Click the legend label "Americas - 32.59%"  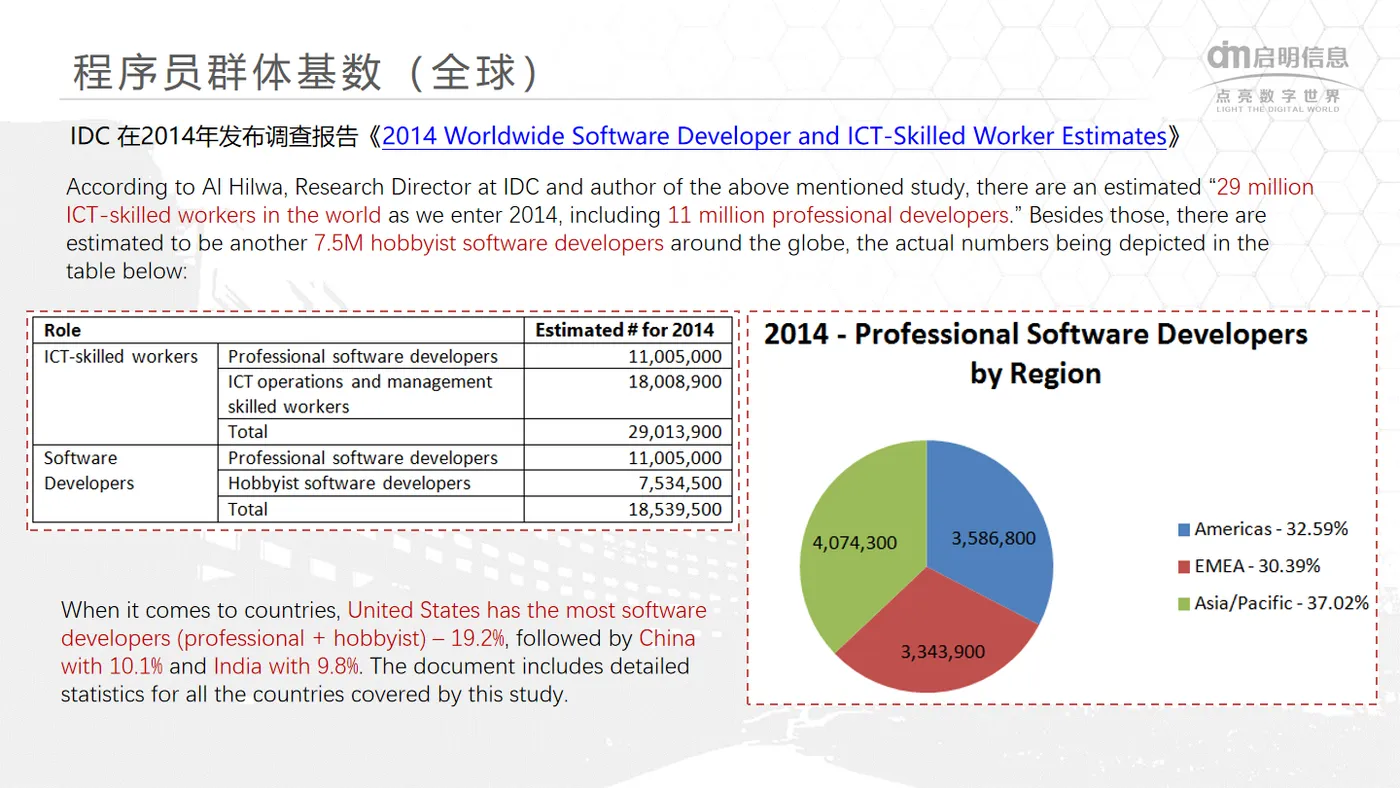1271,529
